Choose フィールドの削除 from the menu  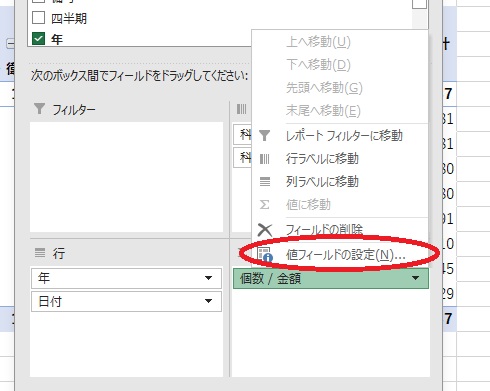tap(340, 229)
